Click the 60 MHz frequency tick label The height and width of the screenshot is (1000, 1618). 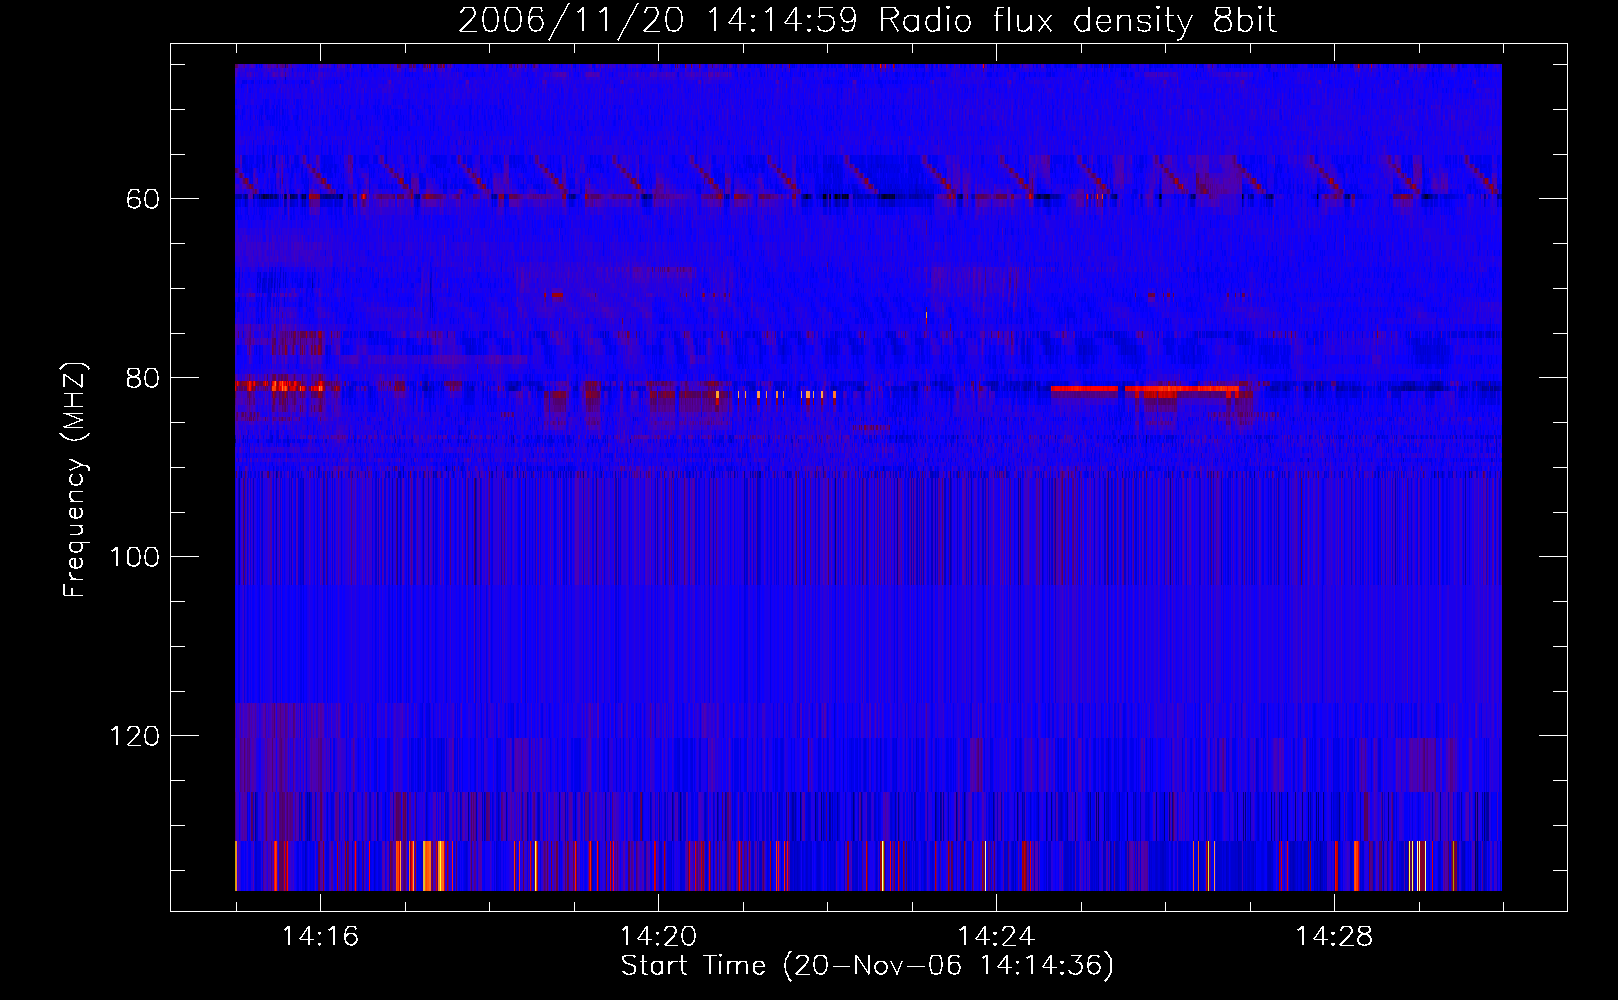pos(143,200)
